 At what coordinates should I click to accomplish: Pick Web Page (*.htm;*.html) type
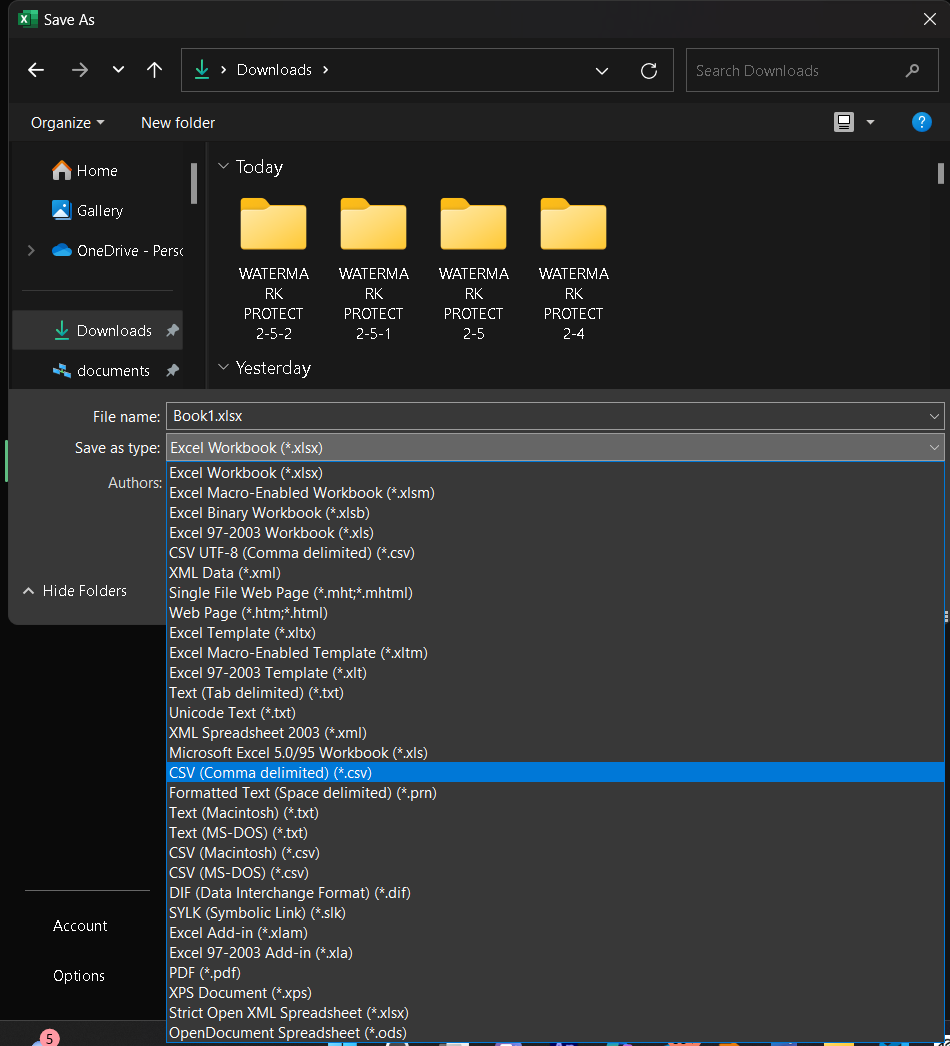coord(555,613)
